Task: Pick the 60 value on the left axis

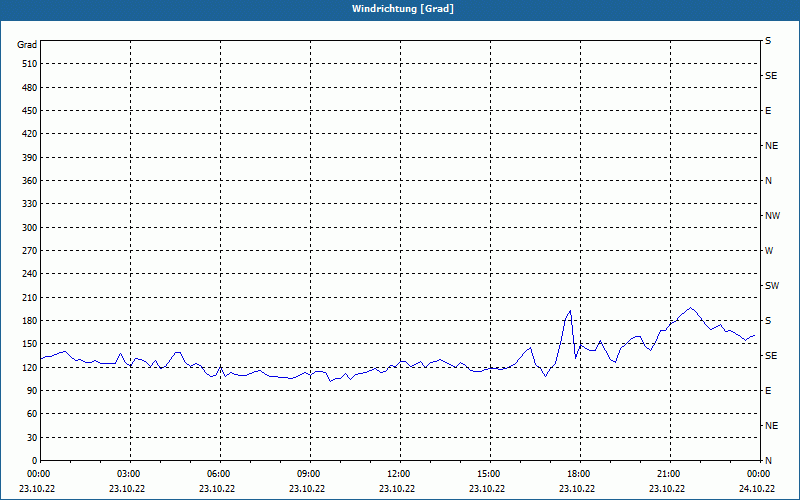Action: 32,414
